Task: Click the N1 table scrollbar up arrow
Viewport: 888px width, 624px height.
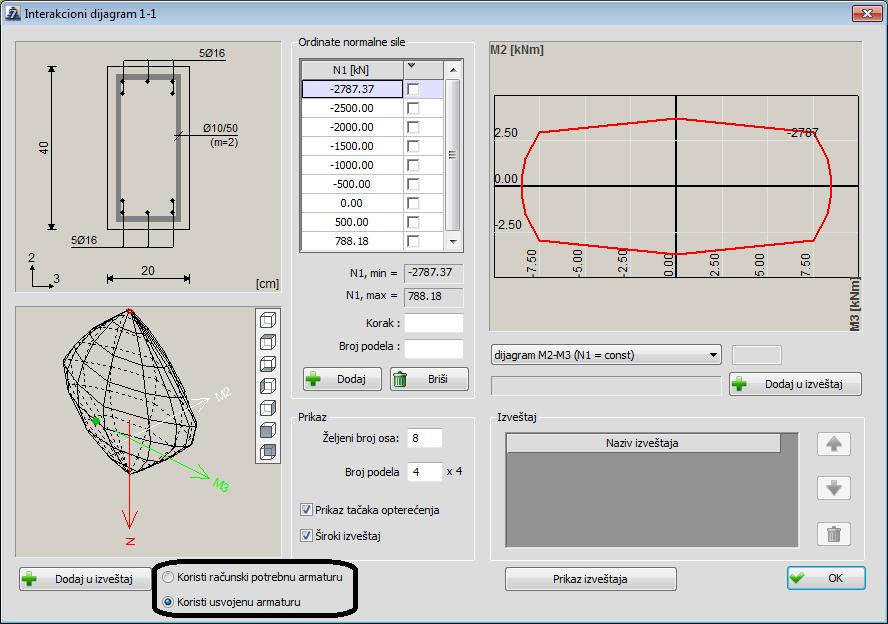Action: 452,70
